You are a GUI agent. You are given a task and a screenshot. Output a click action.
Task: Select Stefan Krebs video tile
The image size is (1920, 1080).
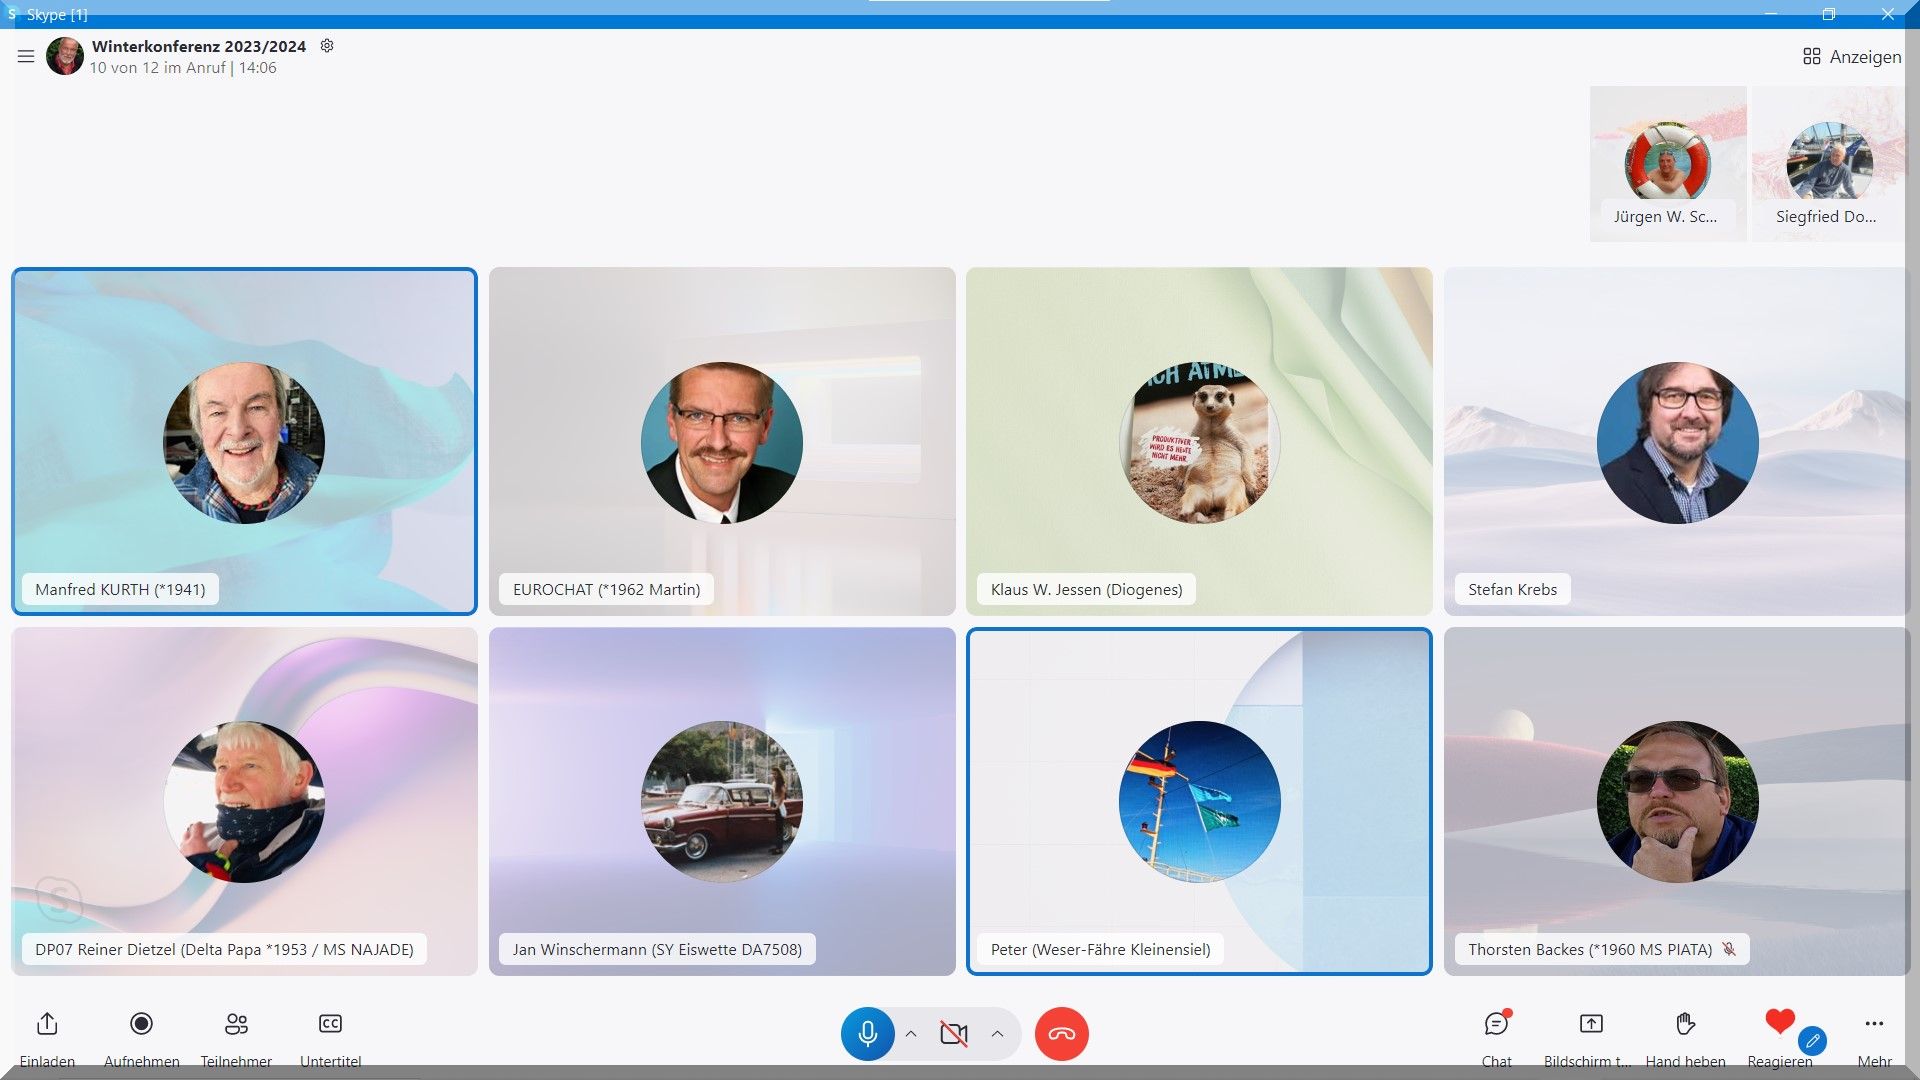tap(1676, 441)
